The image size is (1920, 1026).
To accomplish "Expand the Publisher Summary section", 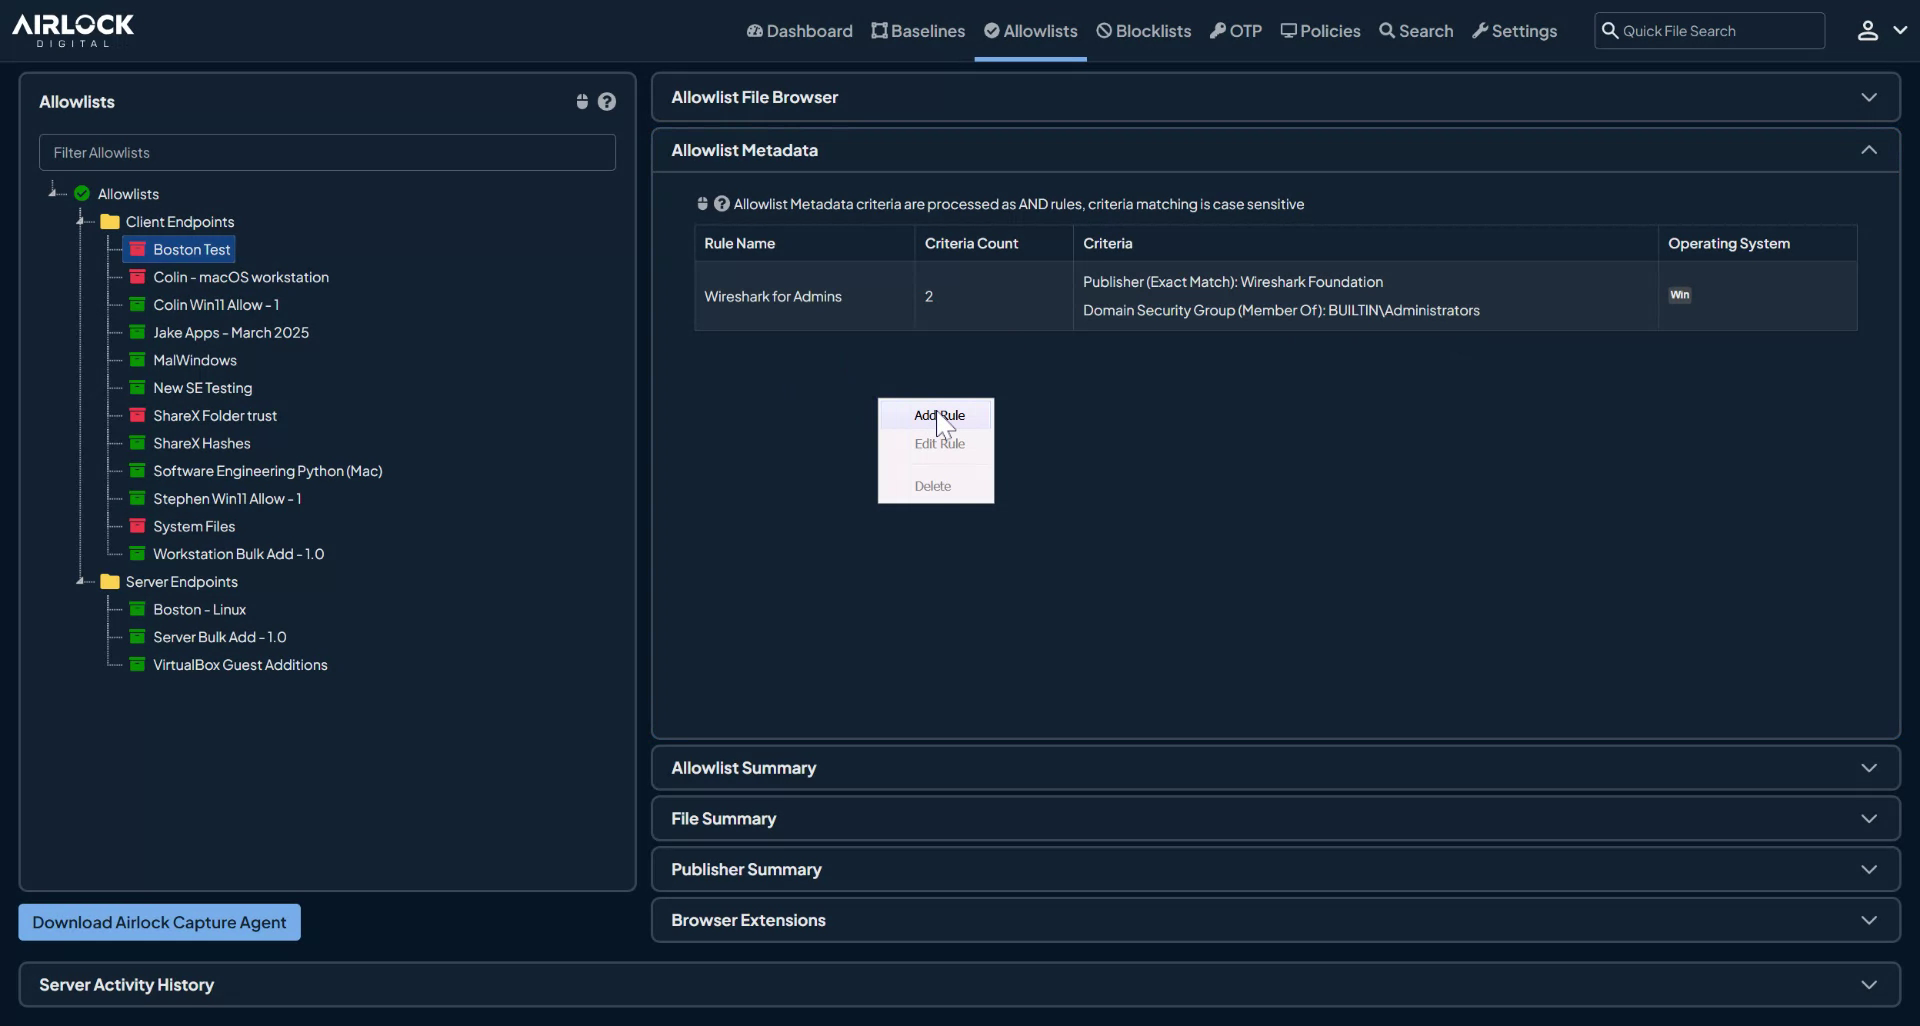I will [x=1869, y=869].
